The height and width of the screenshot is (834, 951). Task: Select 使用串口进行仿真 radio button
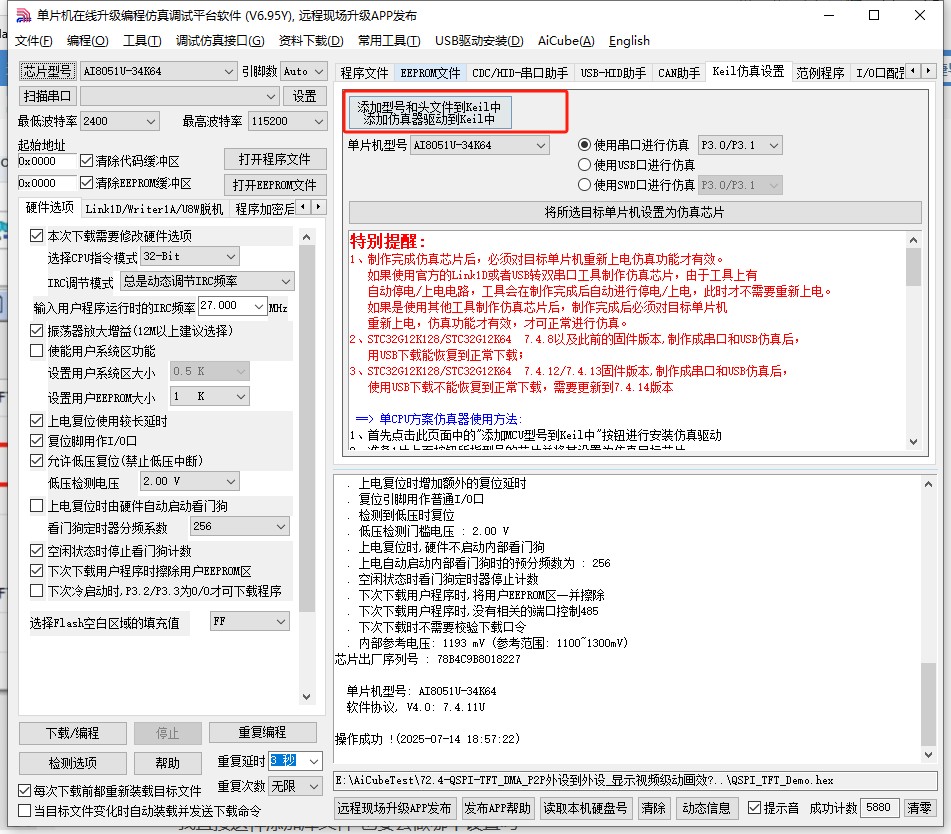tap(584, 144)
